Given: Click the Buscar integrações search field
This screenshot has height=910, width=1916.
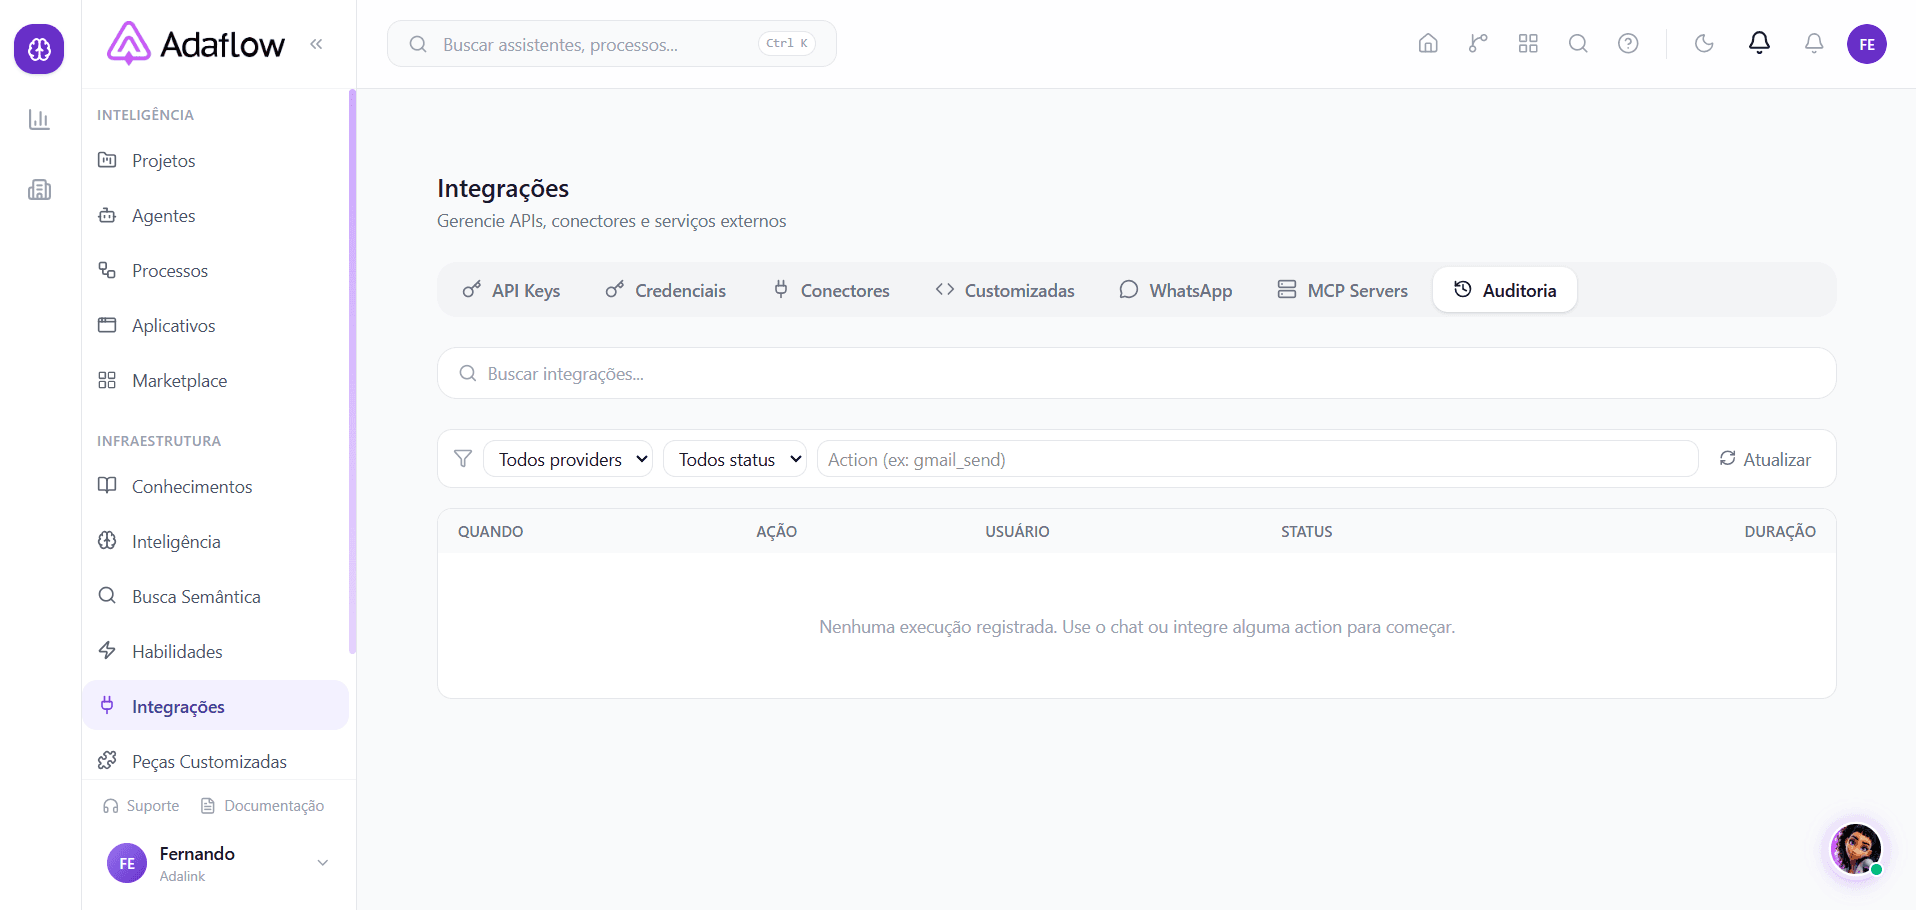Looking at the screenshot, I should point(1136,373).
